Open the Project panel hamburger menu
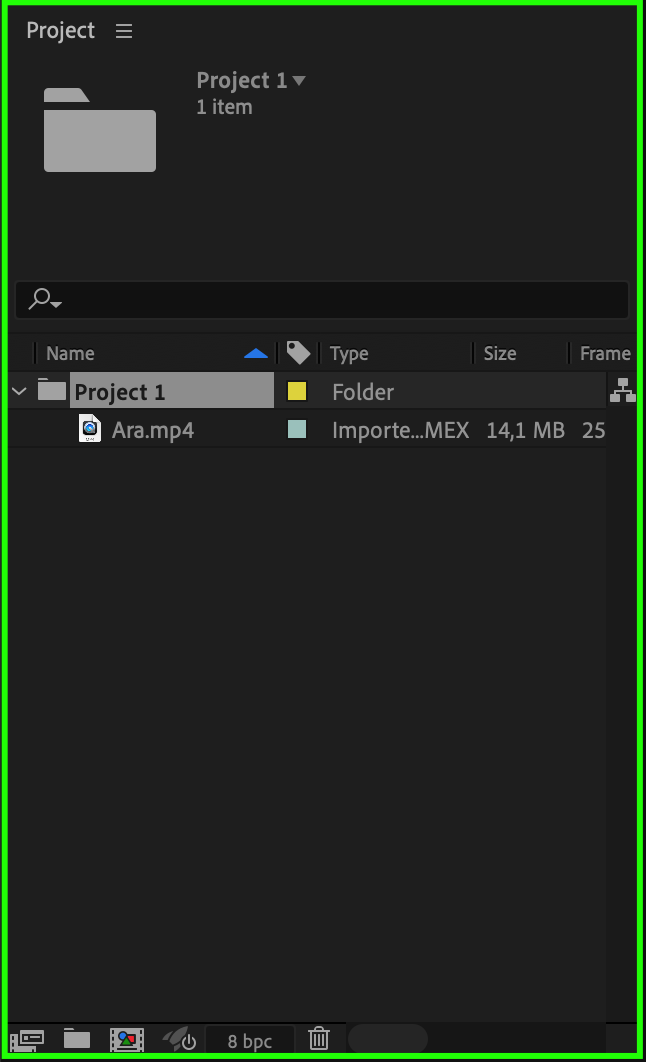646x1062 pixels. (x=124, y=30)
